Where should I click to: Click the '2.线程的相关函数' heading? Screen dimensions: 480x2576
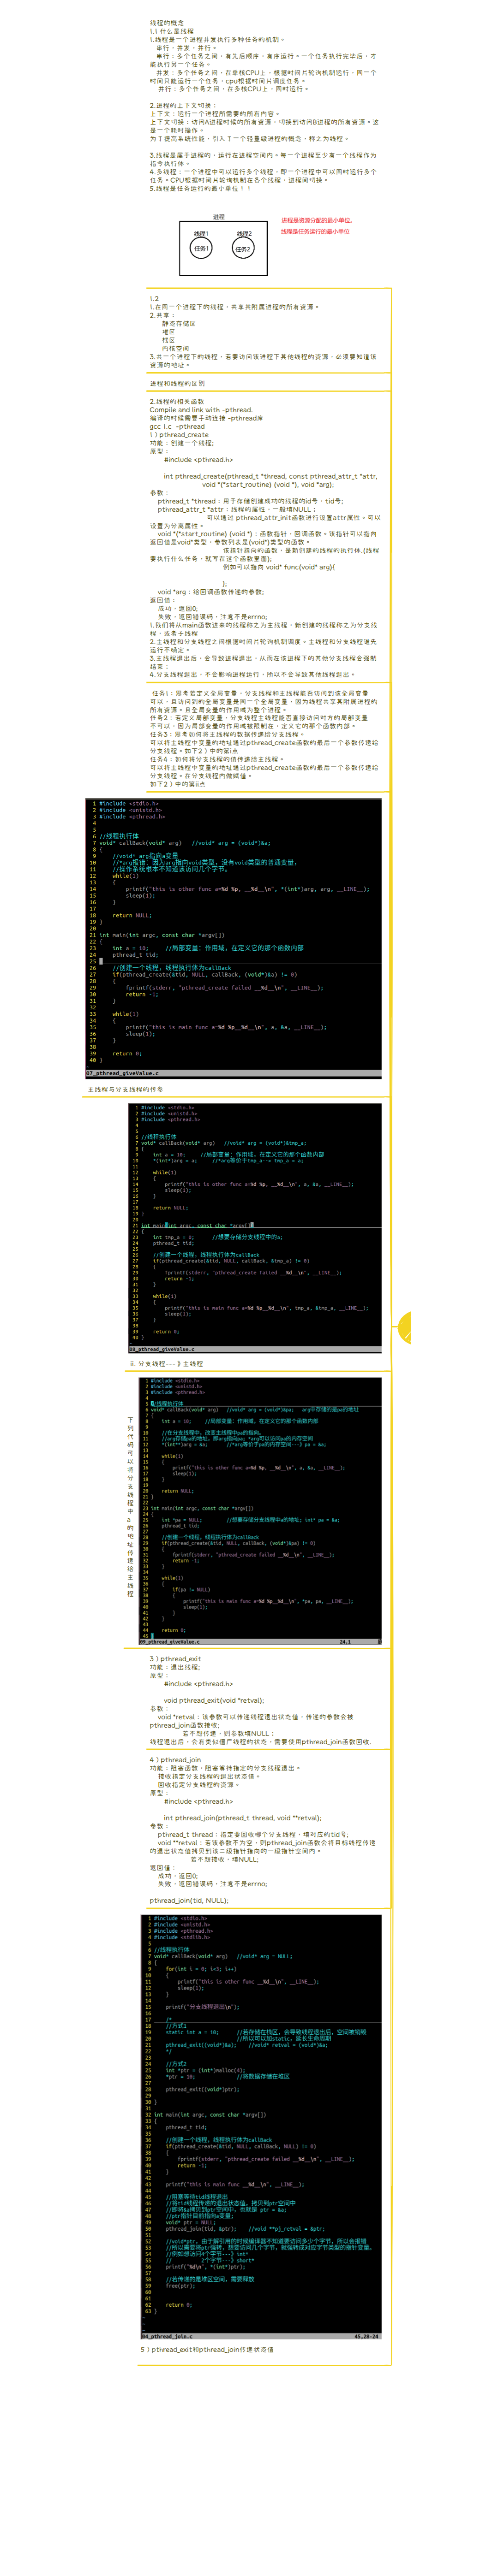coord(177,401)
